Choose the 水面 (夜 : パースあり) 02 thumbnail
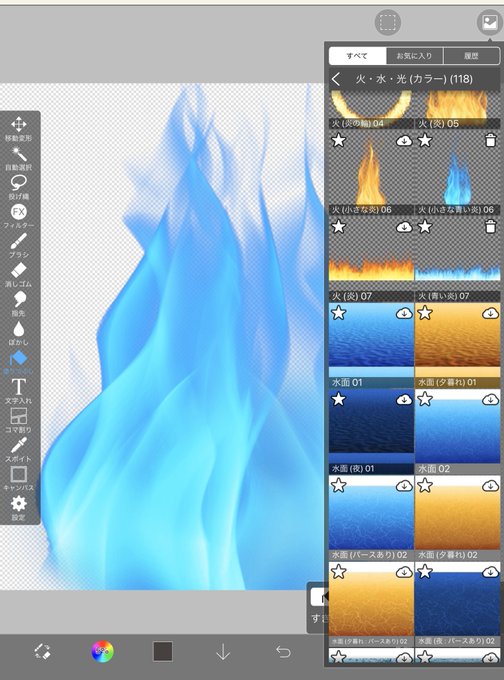The height and width of the screenshot is (680, 504). click(458, 605)
